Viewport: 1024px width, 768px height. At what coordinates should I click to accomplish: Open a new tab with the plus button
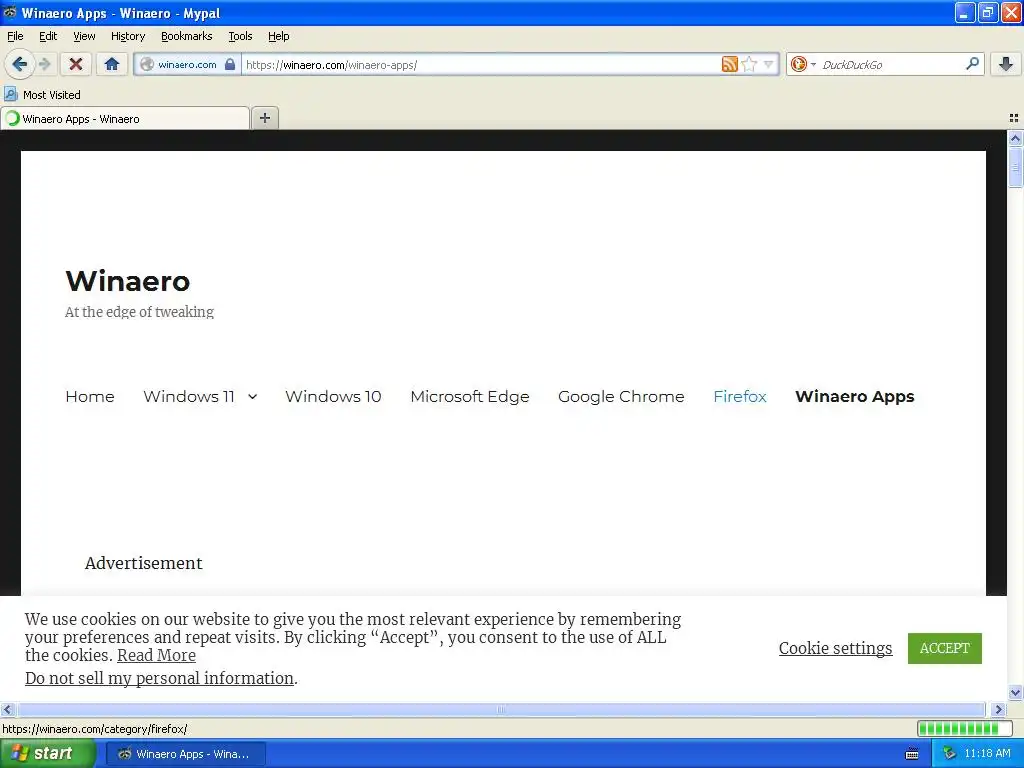tap(264, 118)
